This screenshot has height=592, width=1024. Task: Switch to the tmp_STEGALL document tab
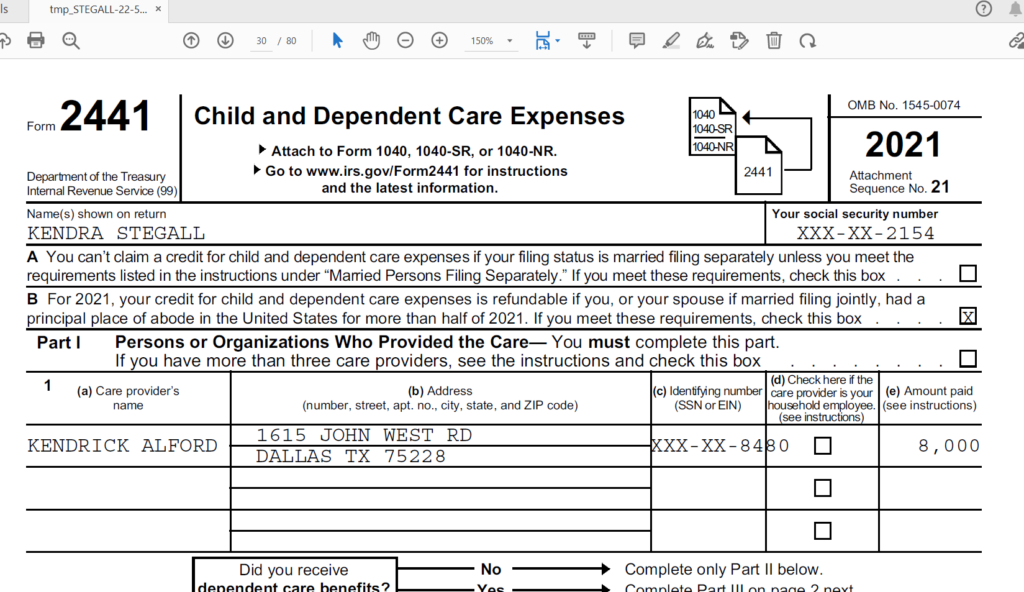97,9
